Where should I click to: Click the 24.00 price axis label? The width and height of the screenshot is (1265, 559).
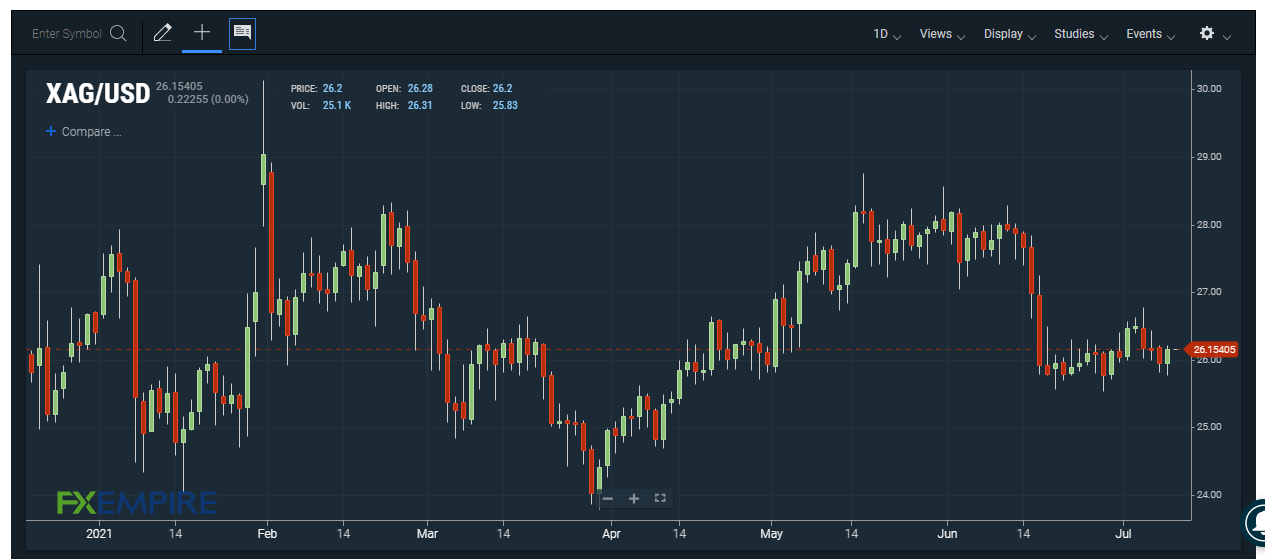1208,494
